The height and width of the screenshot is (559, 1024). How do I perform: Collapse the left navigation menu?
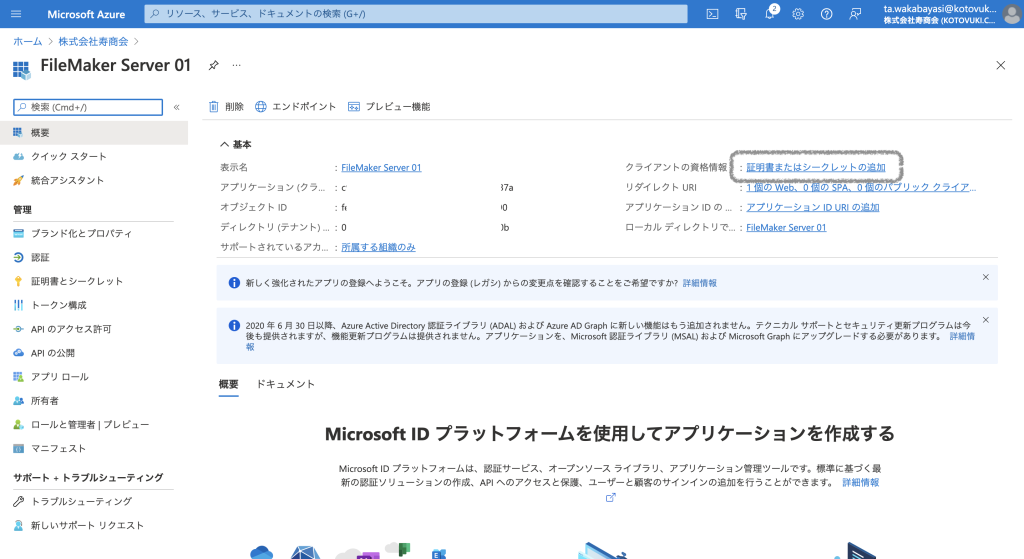(x=176, y=107)
